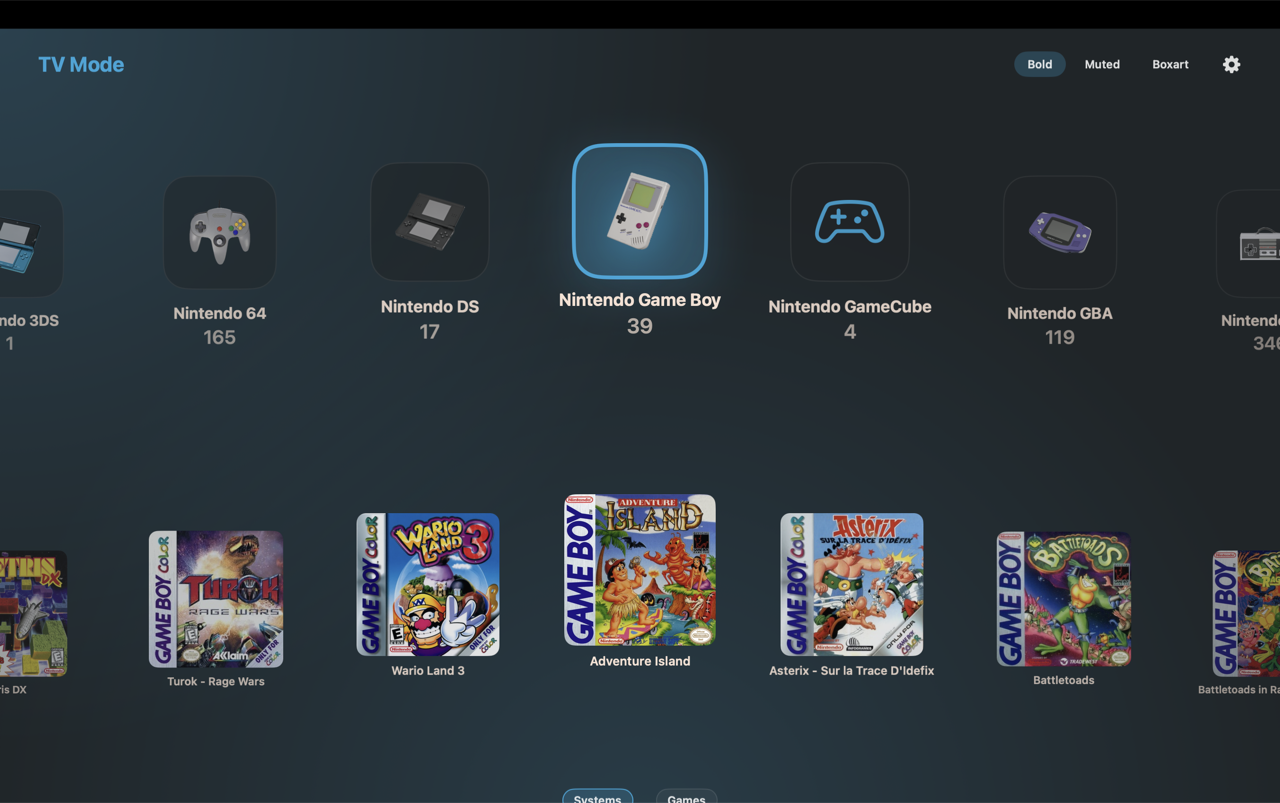Click the Nintendo GameCube label
This screenshot has height=803, width=1280.
pos(850,307)
